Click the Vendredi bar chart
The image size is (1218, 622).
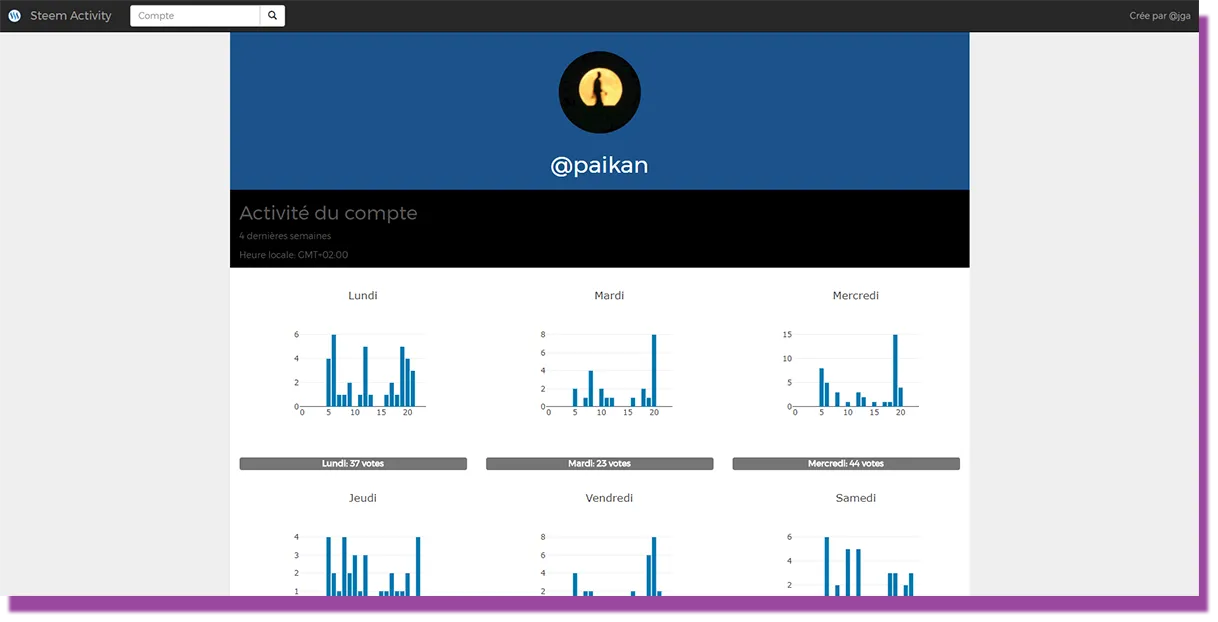point(606,564)
